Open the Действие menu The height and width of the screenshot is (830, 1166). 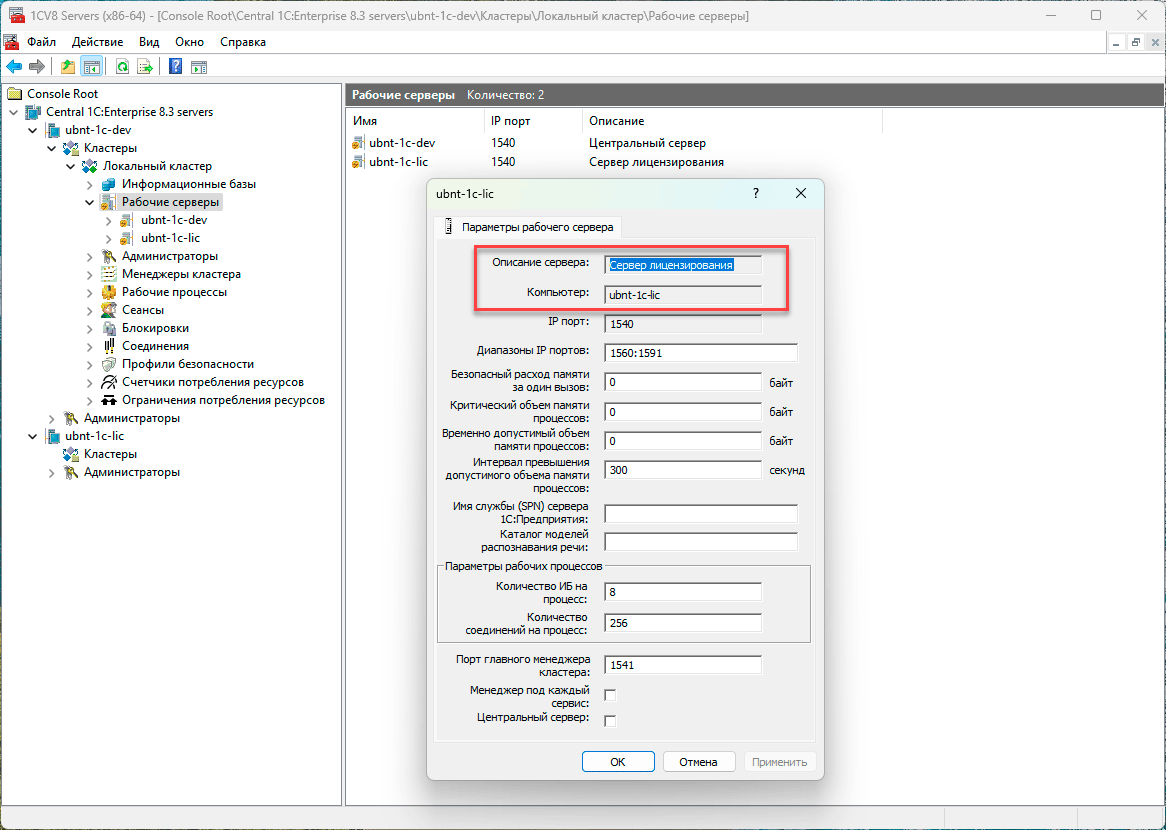pyautogui.click(x=97, y=42)
